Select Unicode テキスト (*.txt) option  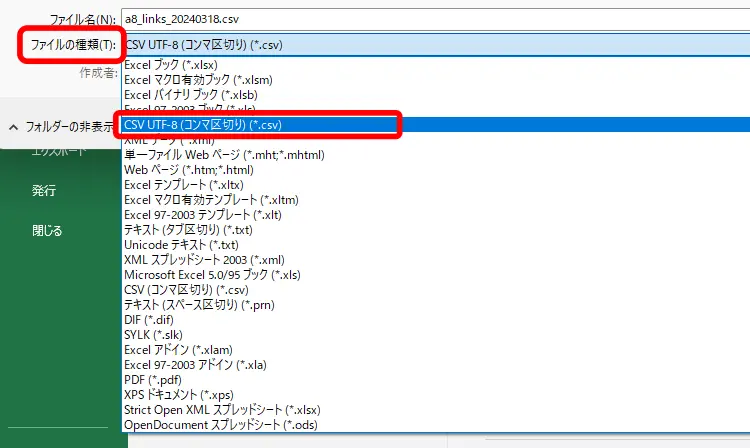180,245
